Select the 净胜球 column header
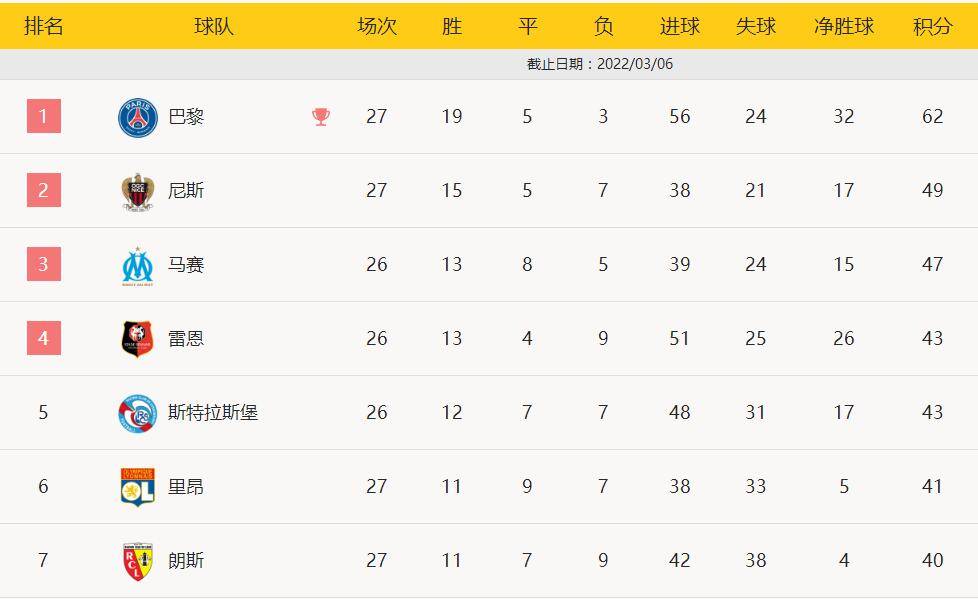 (843, 26)
